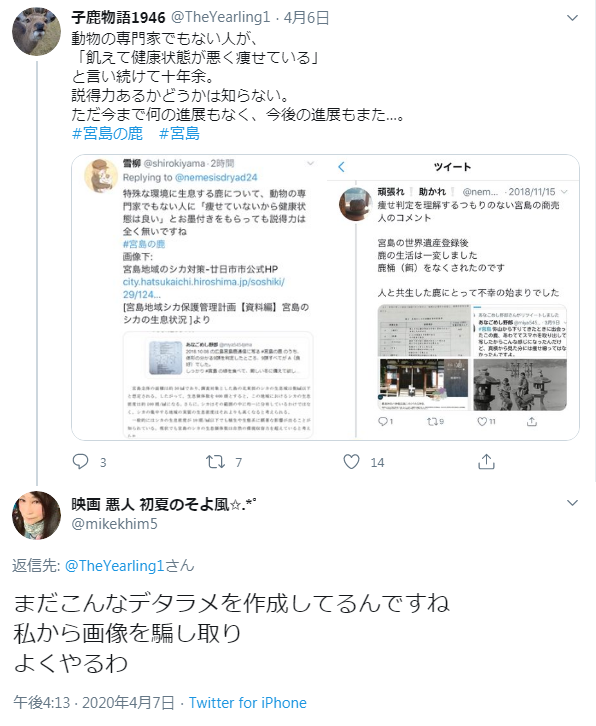Screen dimensions: 596x726
Task: Reply to the 子鹿物語1946 tweet
Action: [81, 462]
